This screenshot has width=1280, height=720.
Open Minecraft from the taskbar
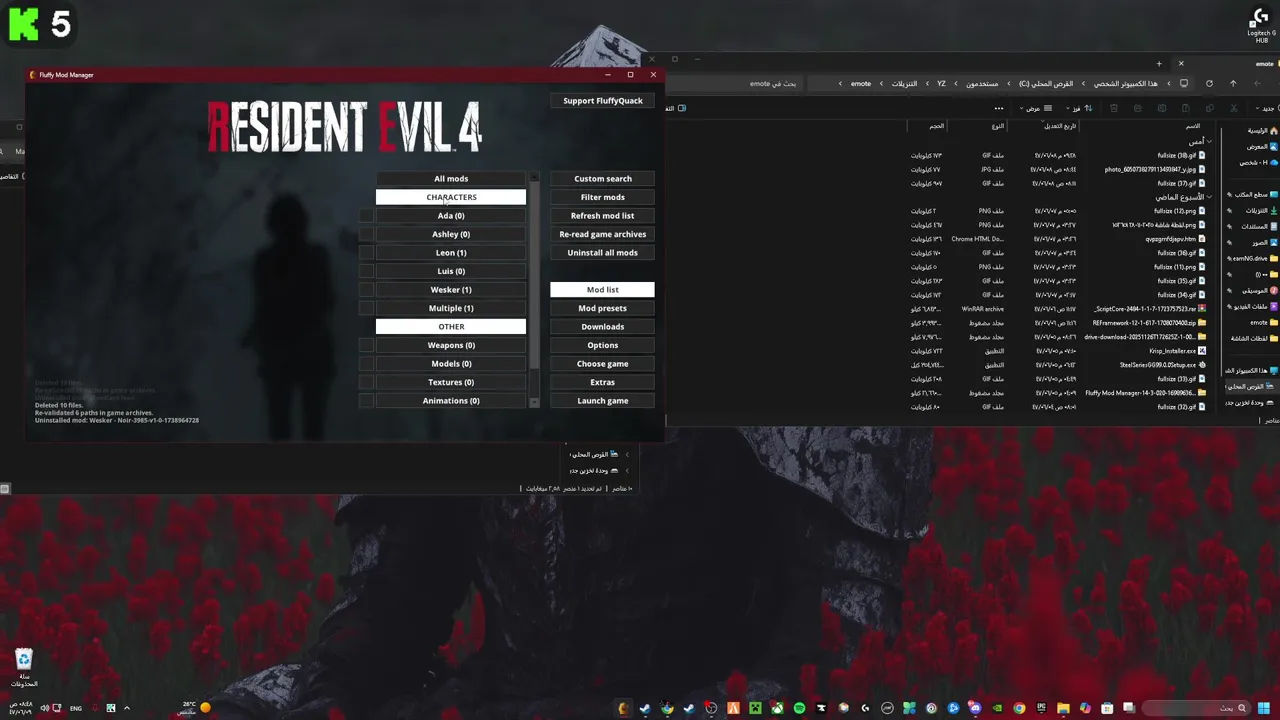(x=755, y=708)
